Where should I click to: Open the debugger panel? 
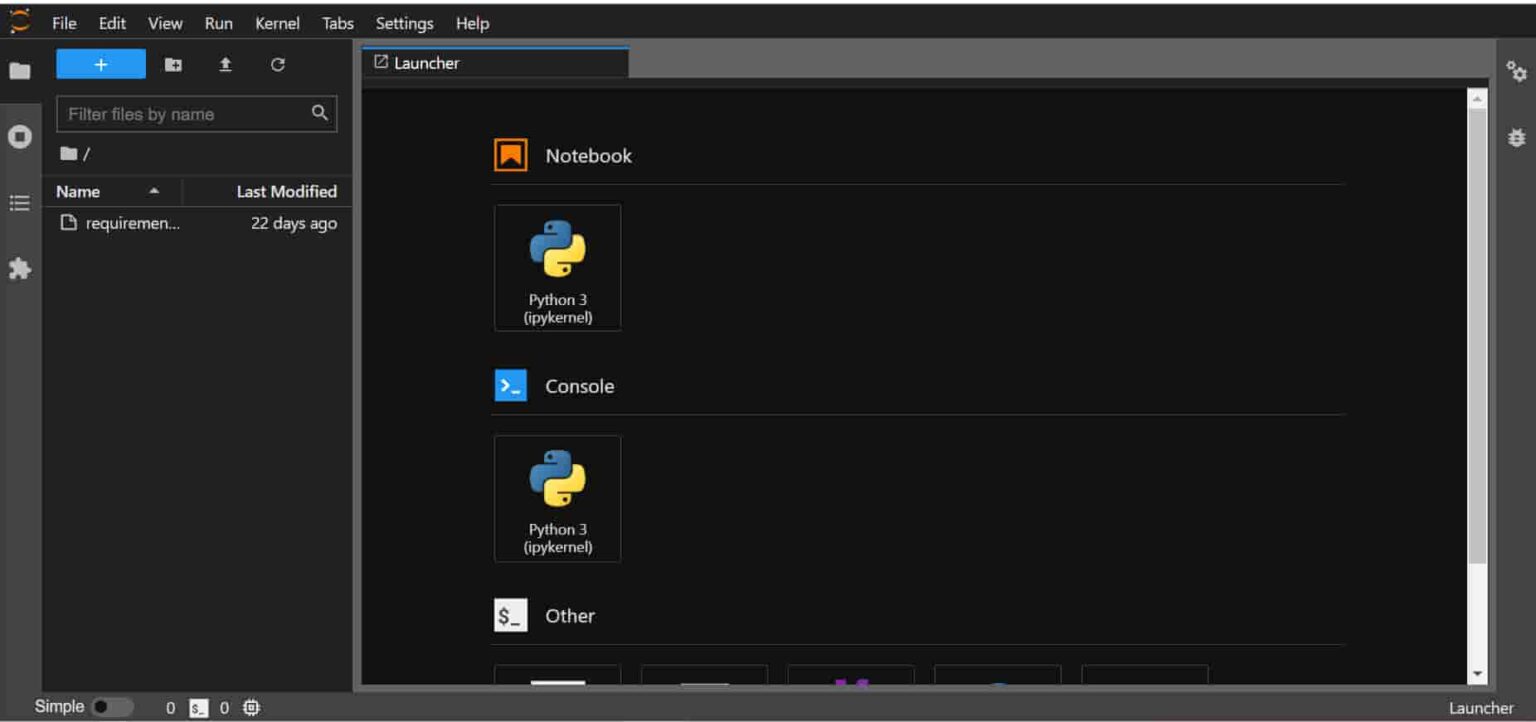(1516, 137)
